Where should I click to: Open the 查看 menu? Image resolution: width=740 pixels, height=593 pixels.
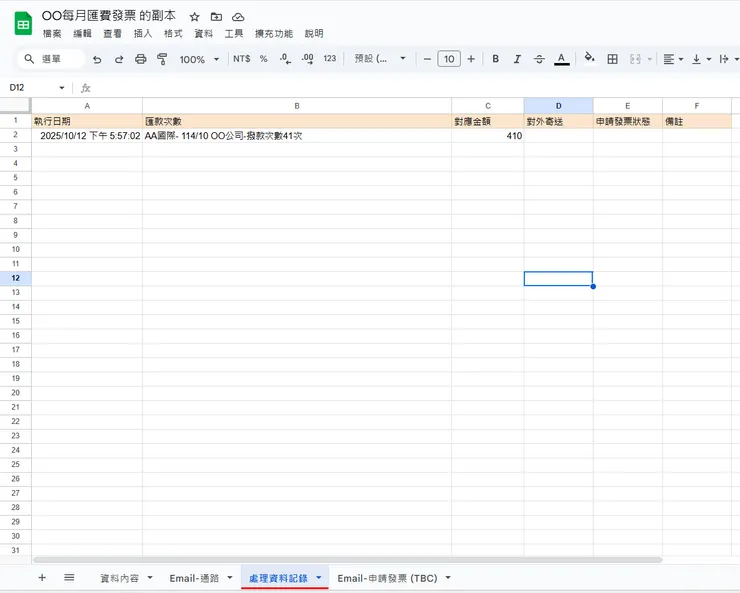coord(112,33)
